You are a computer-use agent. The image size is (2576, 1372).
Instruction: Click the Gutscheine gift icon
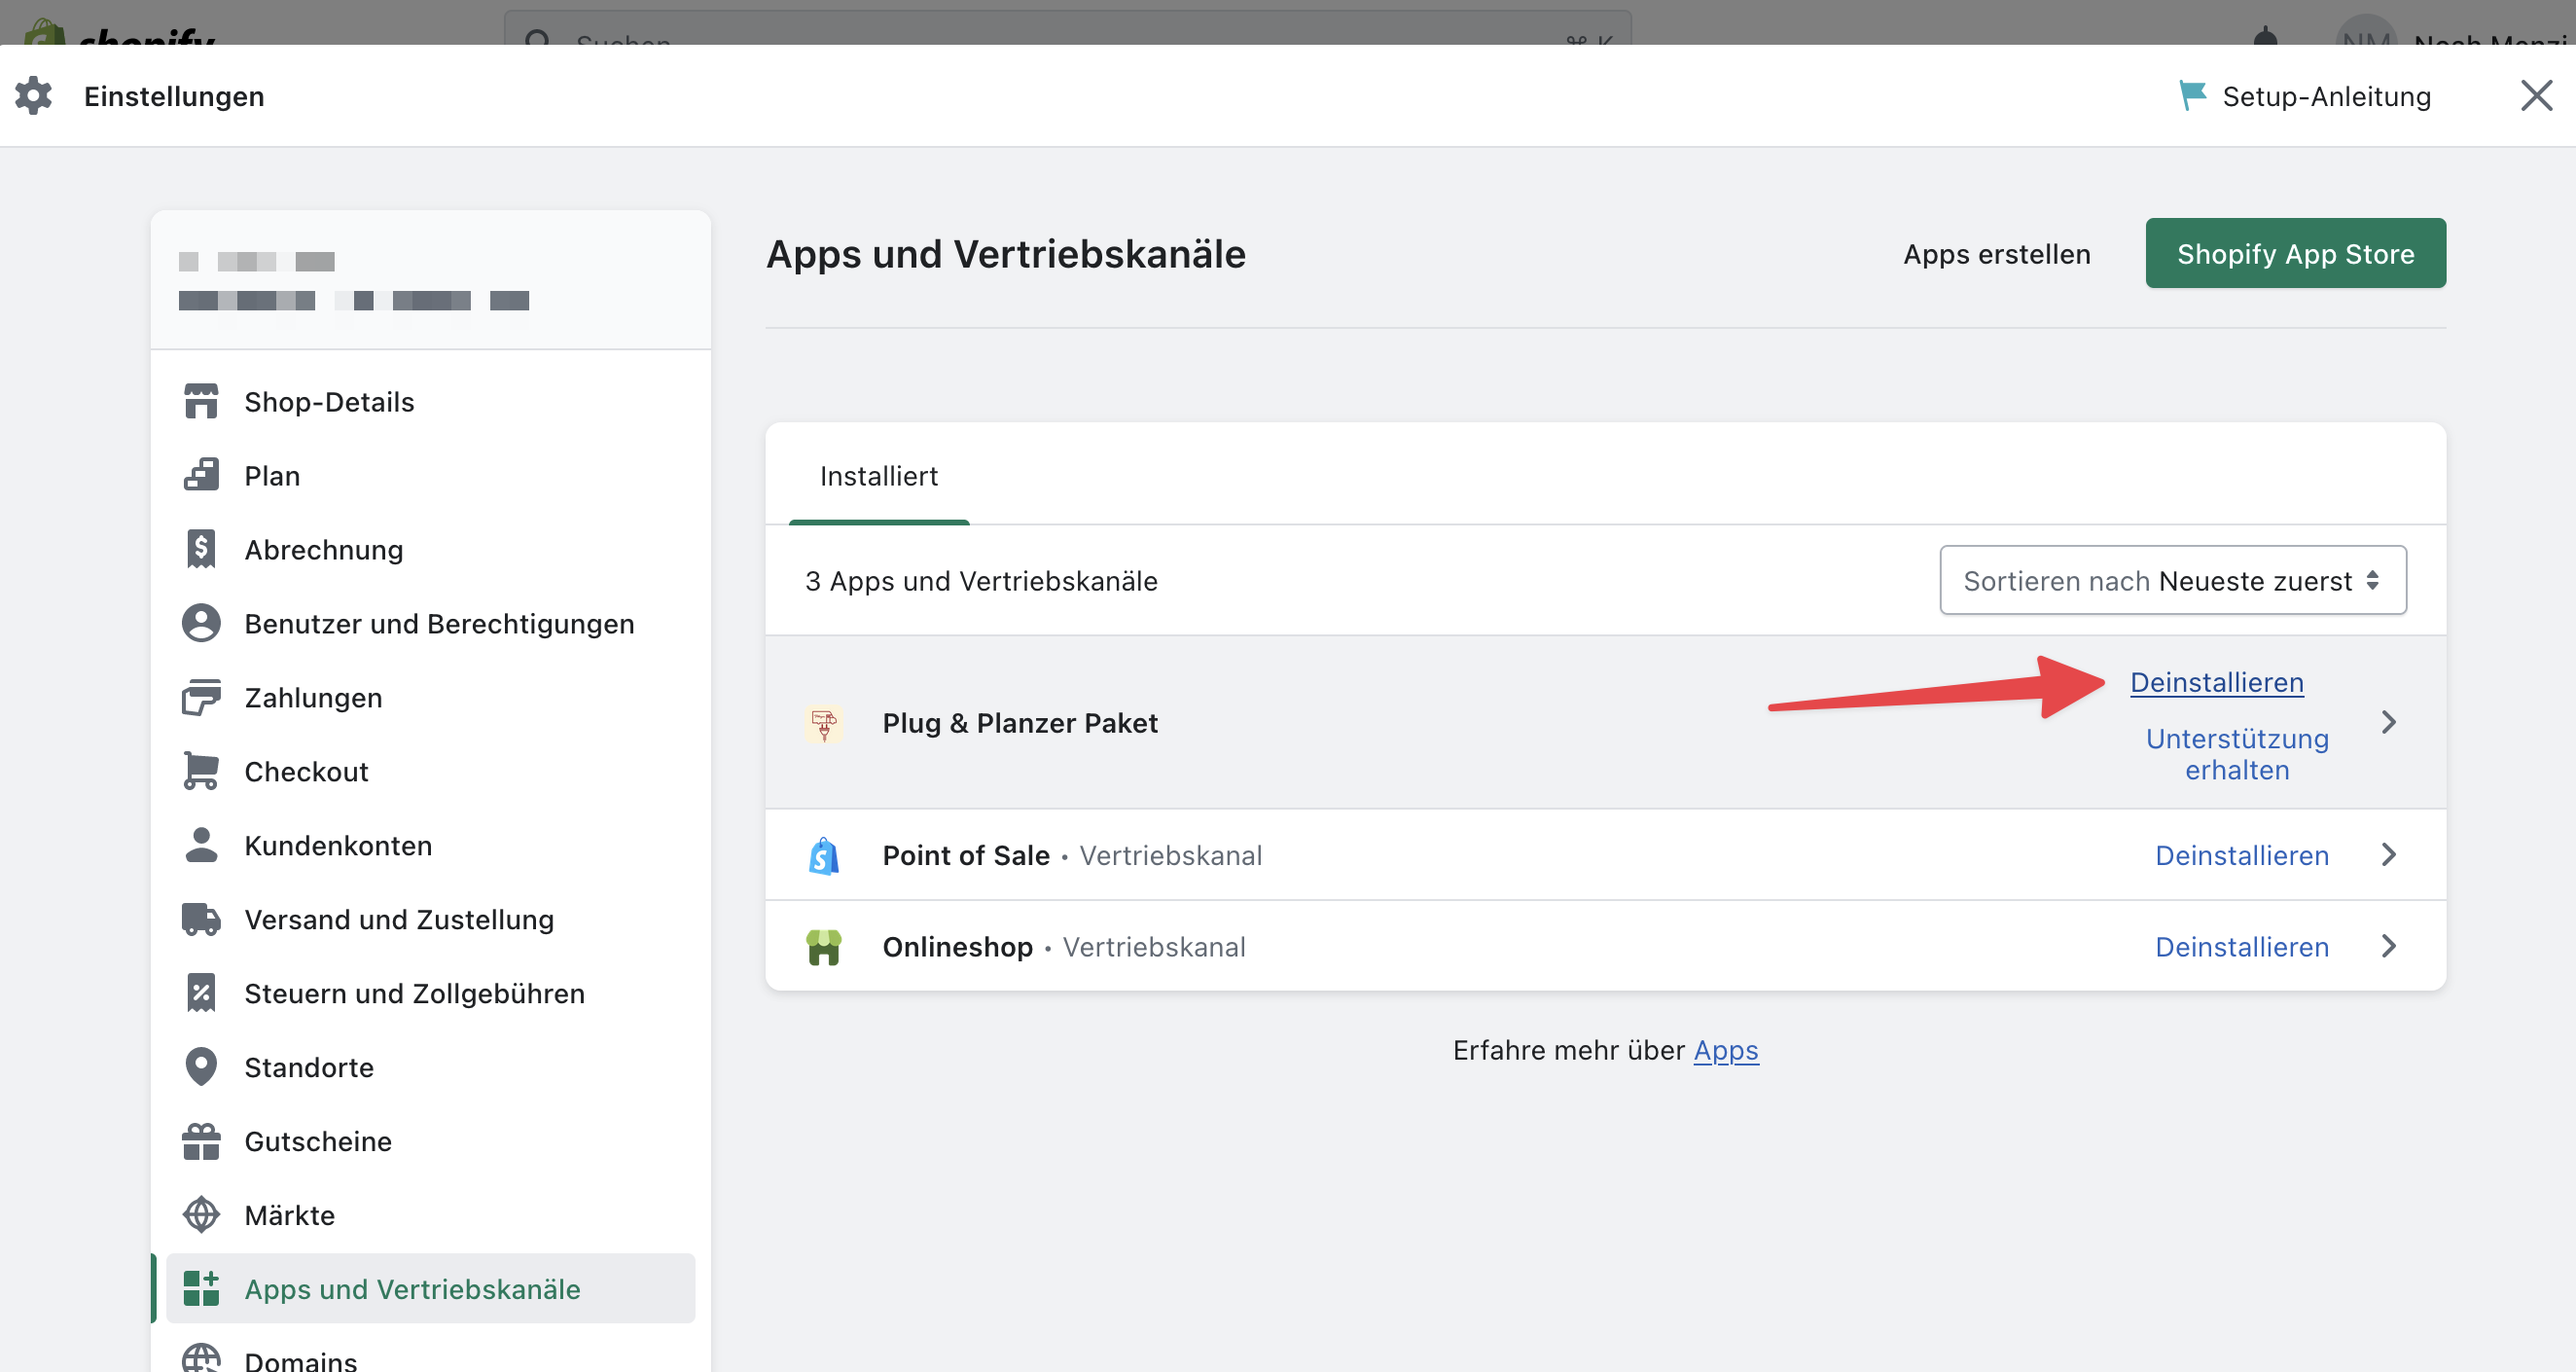(x=201, y=1141)
